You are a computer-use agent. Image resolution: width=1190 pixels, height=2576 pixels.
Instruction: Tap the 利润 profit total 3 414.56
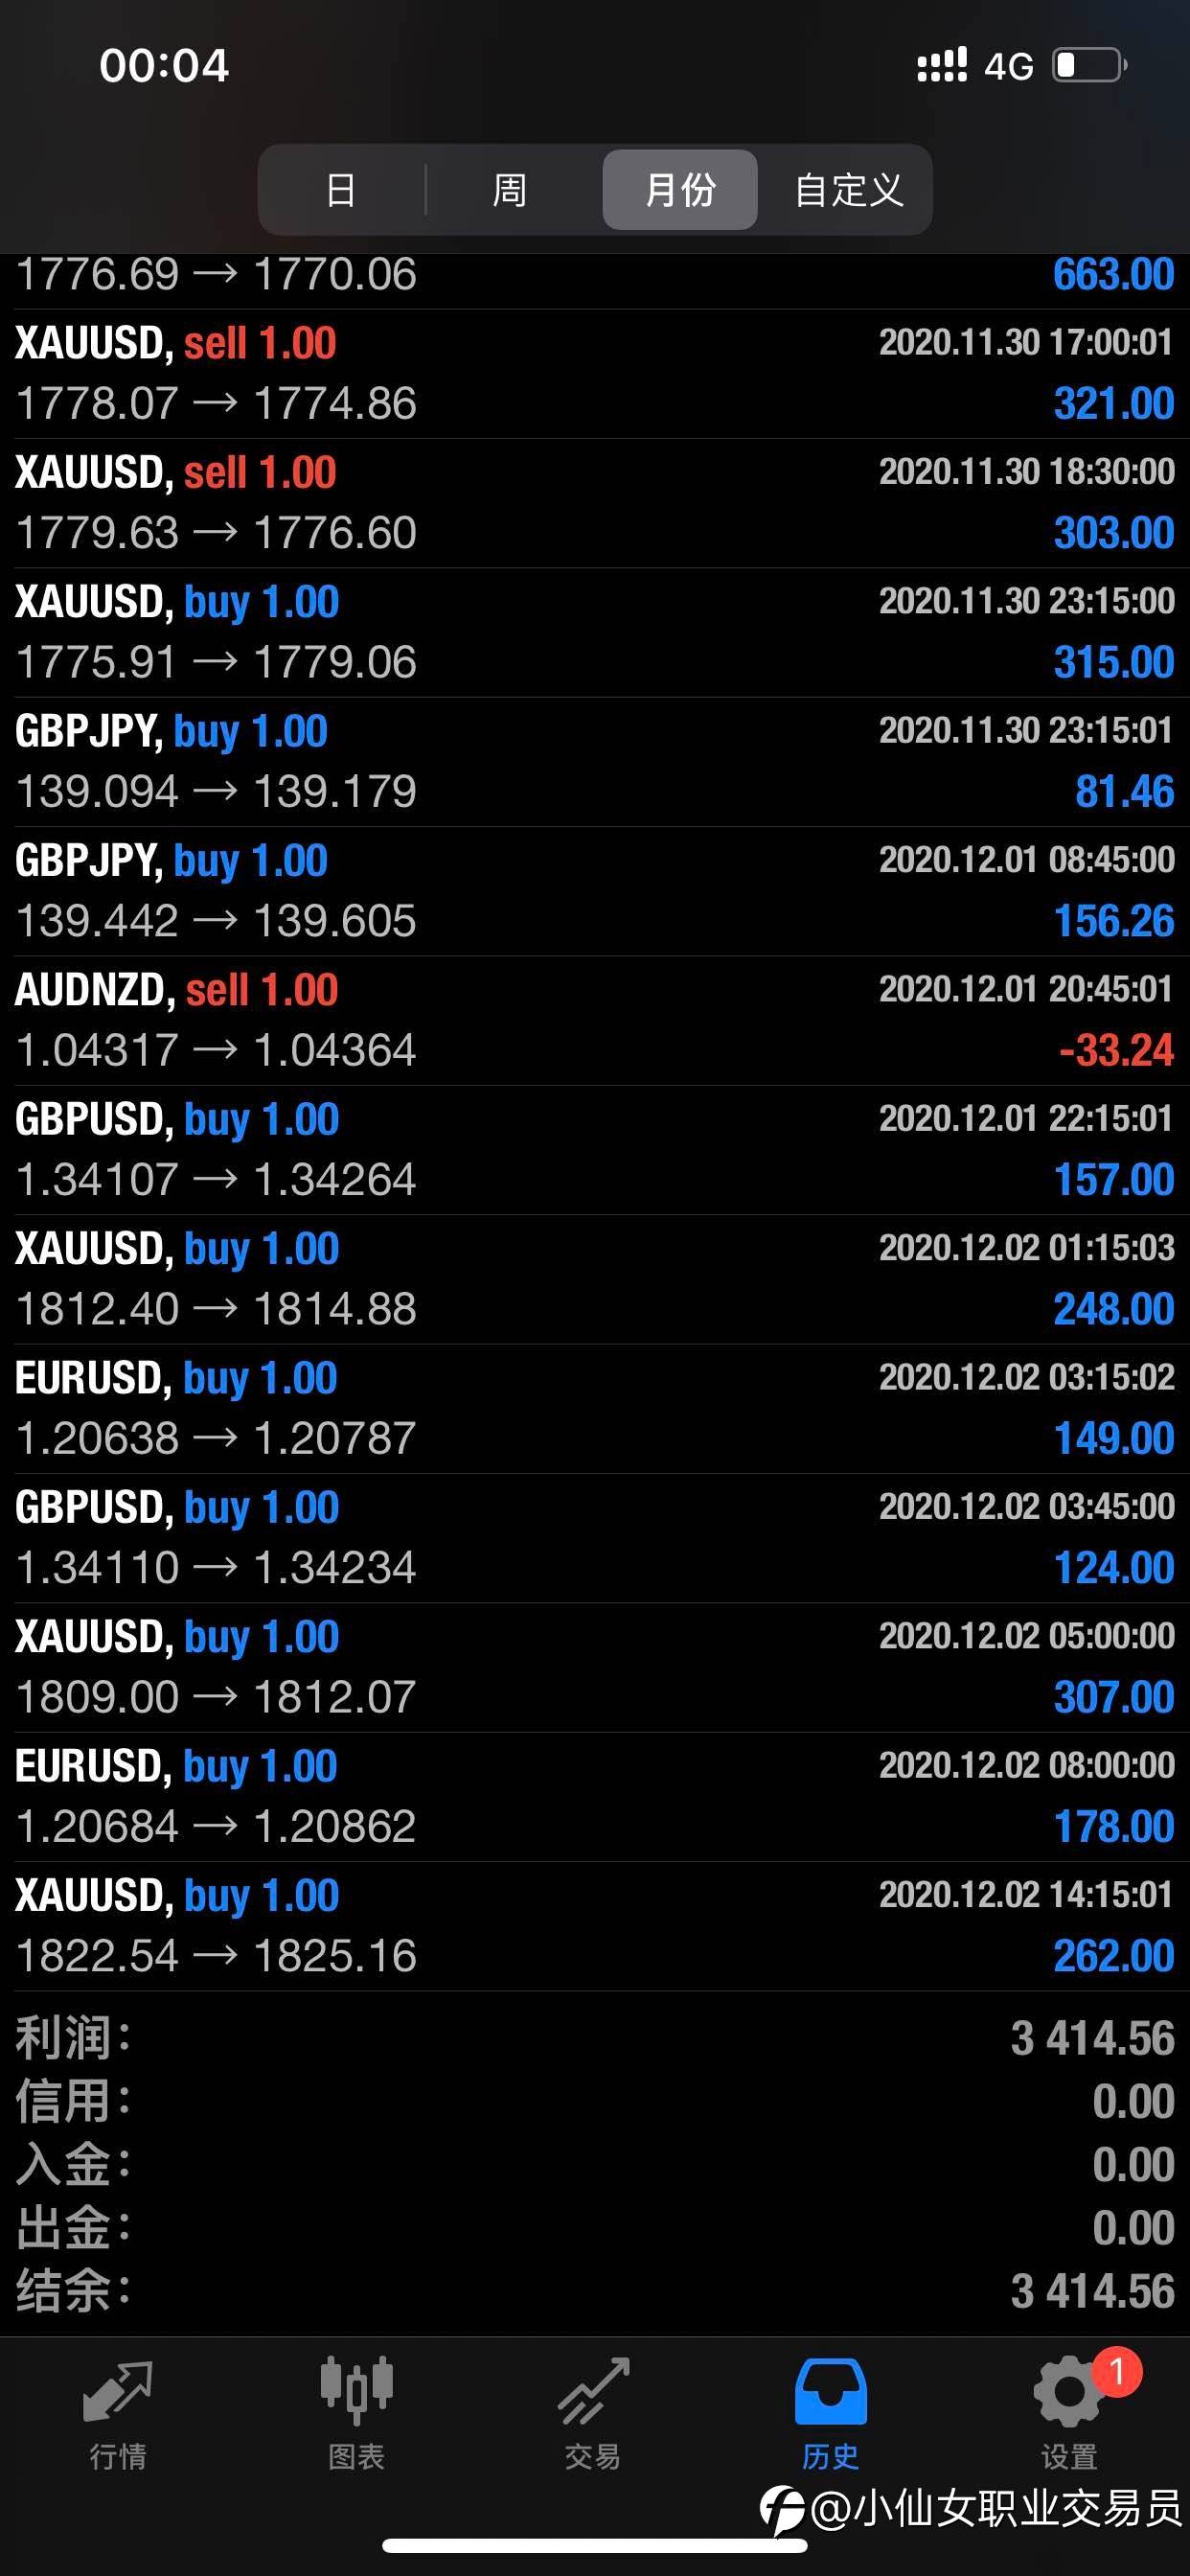[x=1092, y=2038]
